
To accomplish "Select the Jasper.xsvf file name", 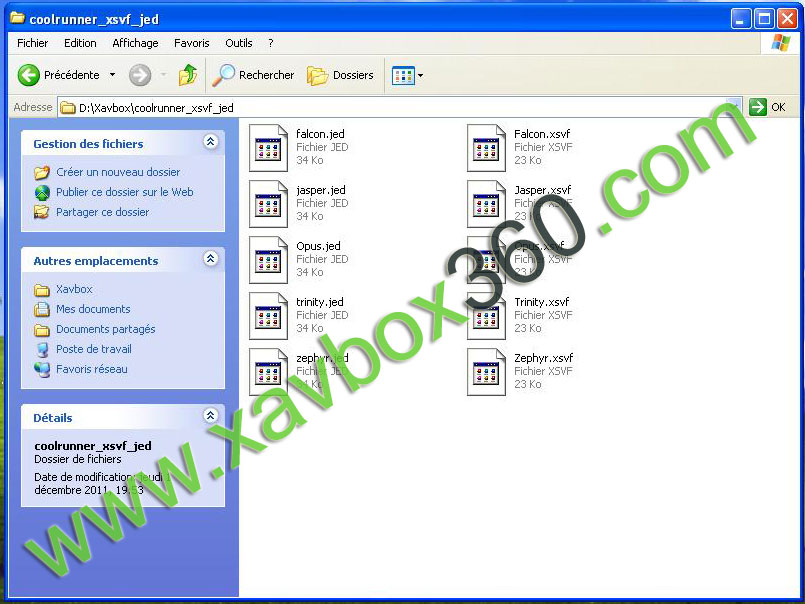I will [543, 190].
